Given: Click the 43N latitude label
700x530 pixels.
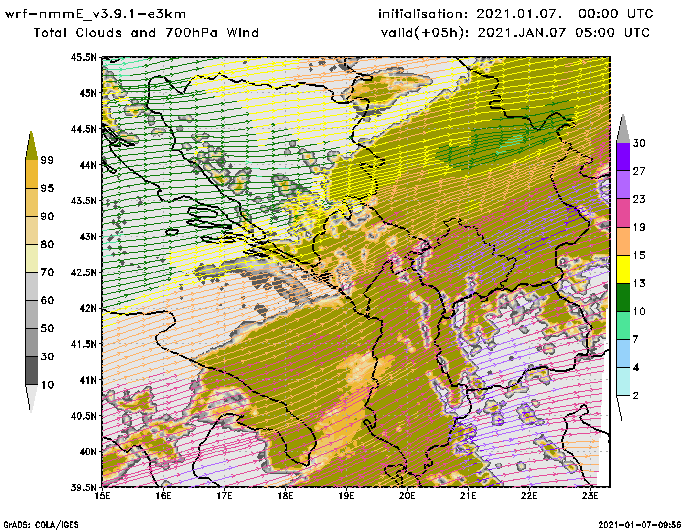Looking at the screenshot, I should 88,236.
